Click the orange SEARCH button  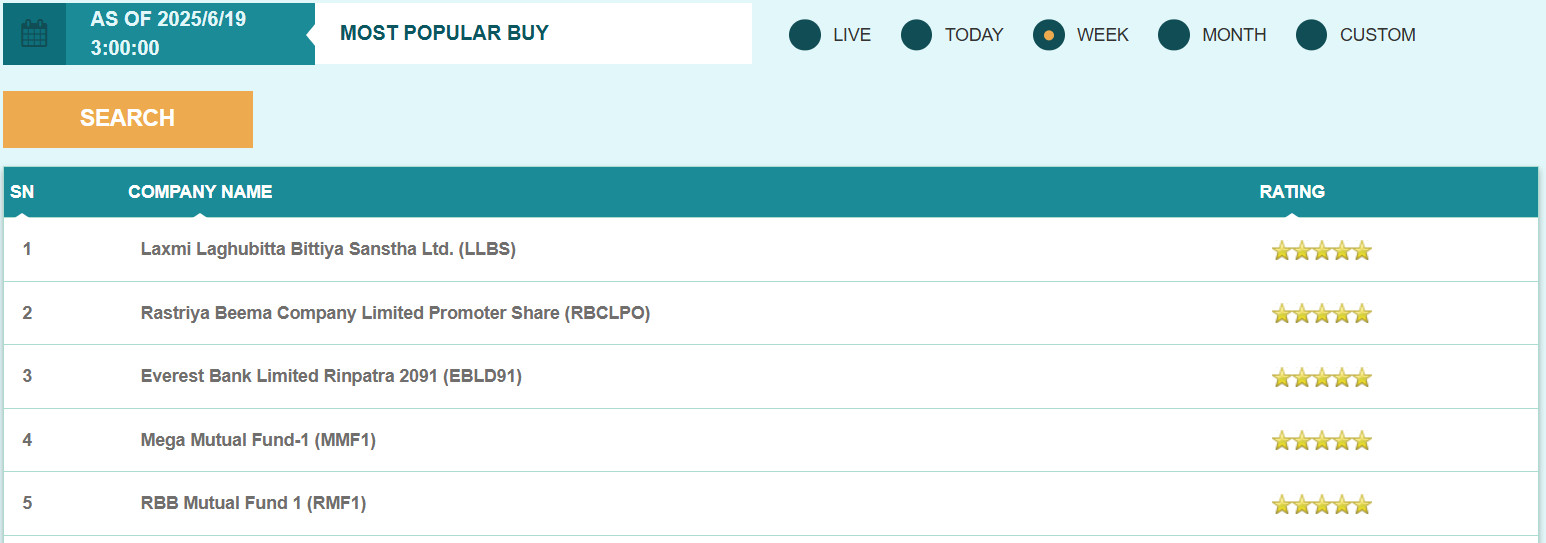[128, 119]
